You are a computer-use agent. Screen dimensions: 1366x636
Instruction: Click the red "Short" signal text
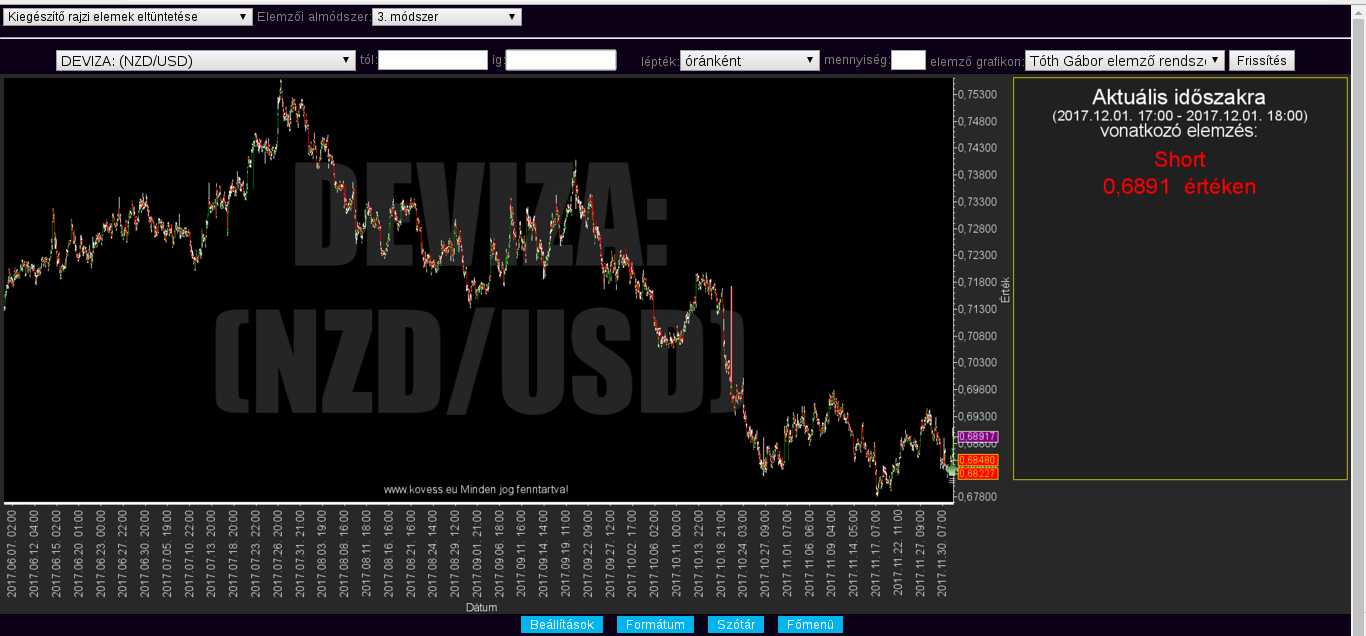pos(1179,160)
